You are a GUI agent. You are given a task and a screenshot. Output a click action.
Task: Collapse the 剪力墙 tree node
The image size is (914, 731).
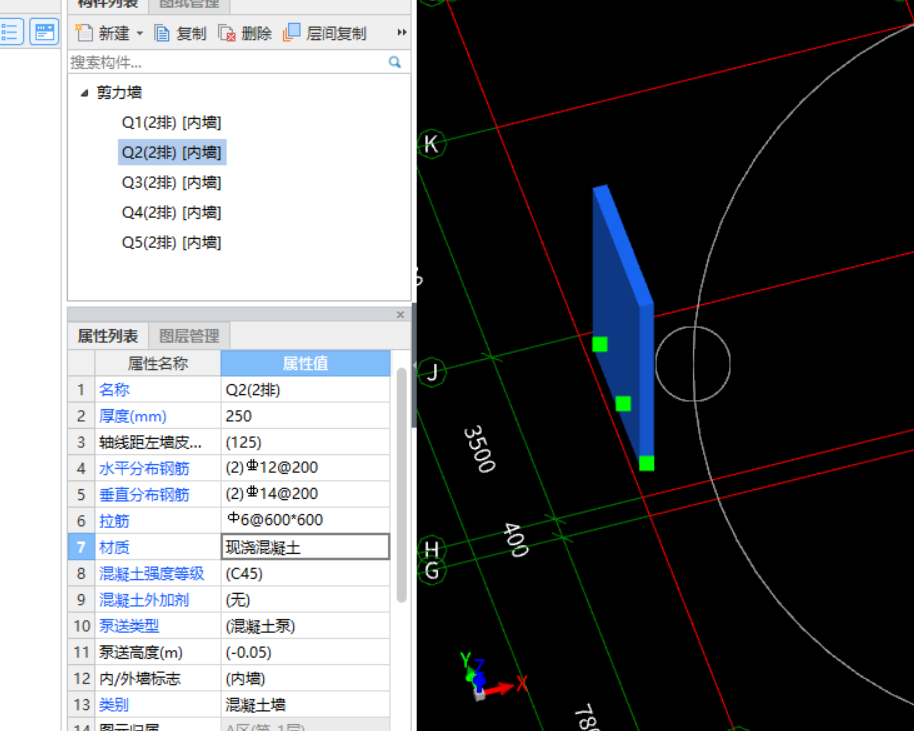[85, 93]
